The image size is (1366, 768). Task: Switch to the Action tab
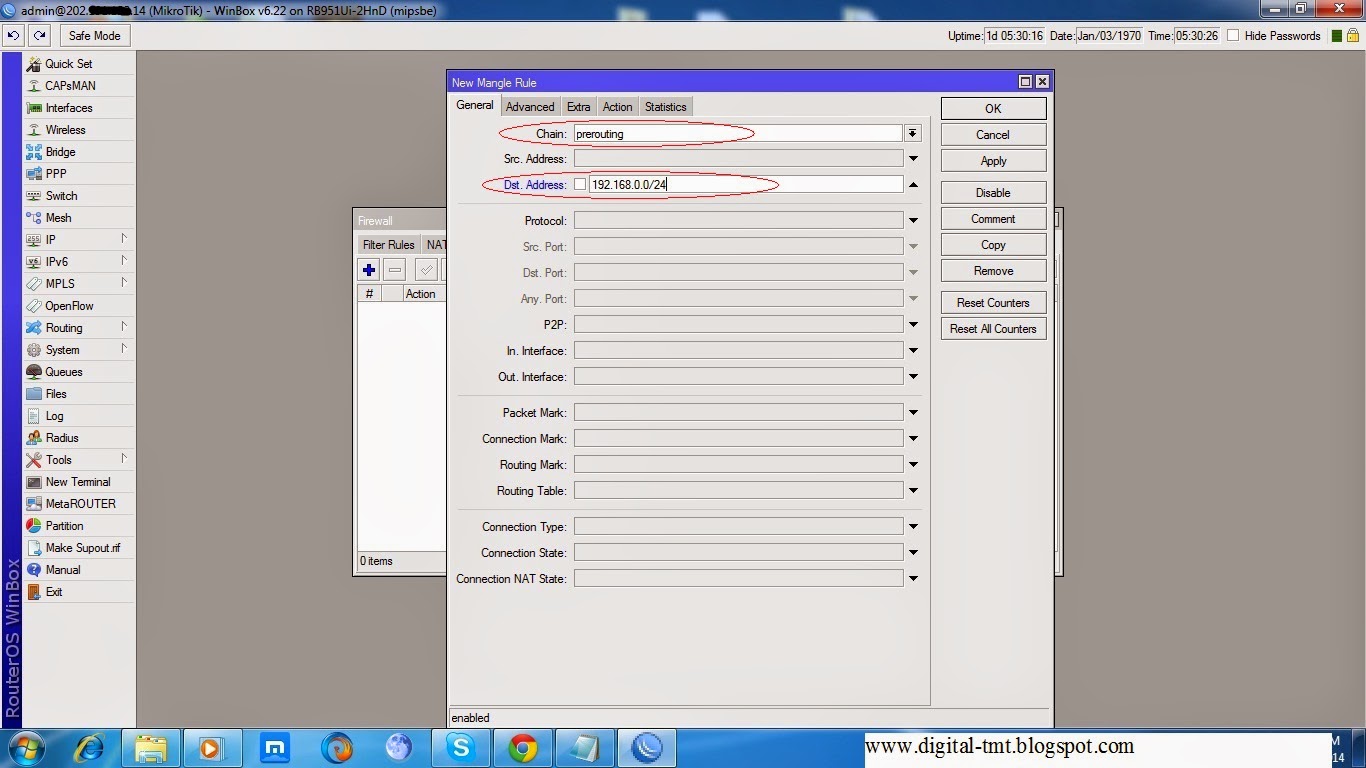click(617, 107)
